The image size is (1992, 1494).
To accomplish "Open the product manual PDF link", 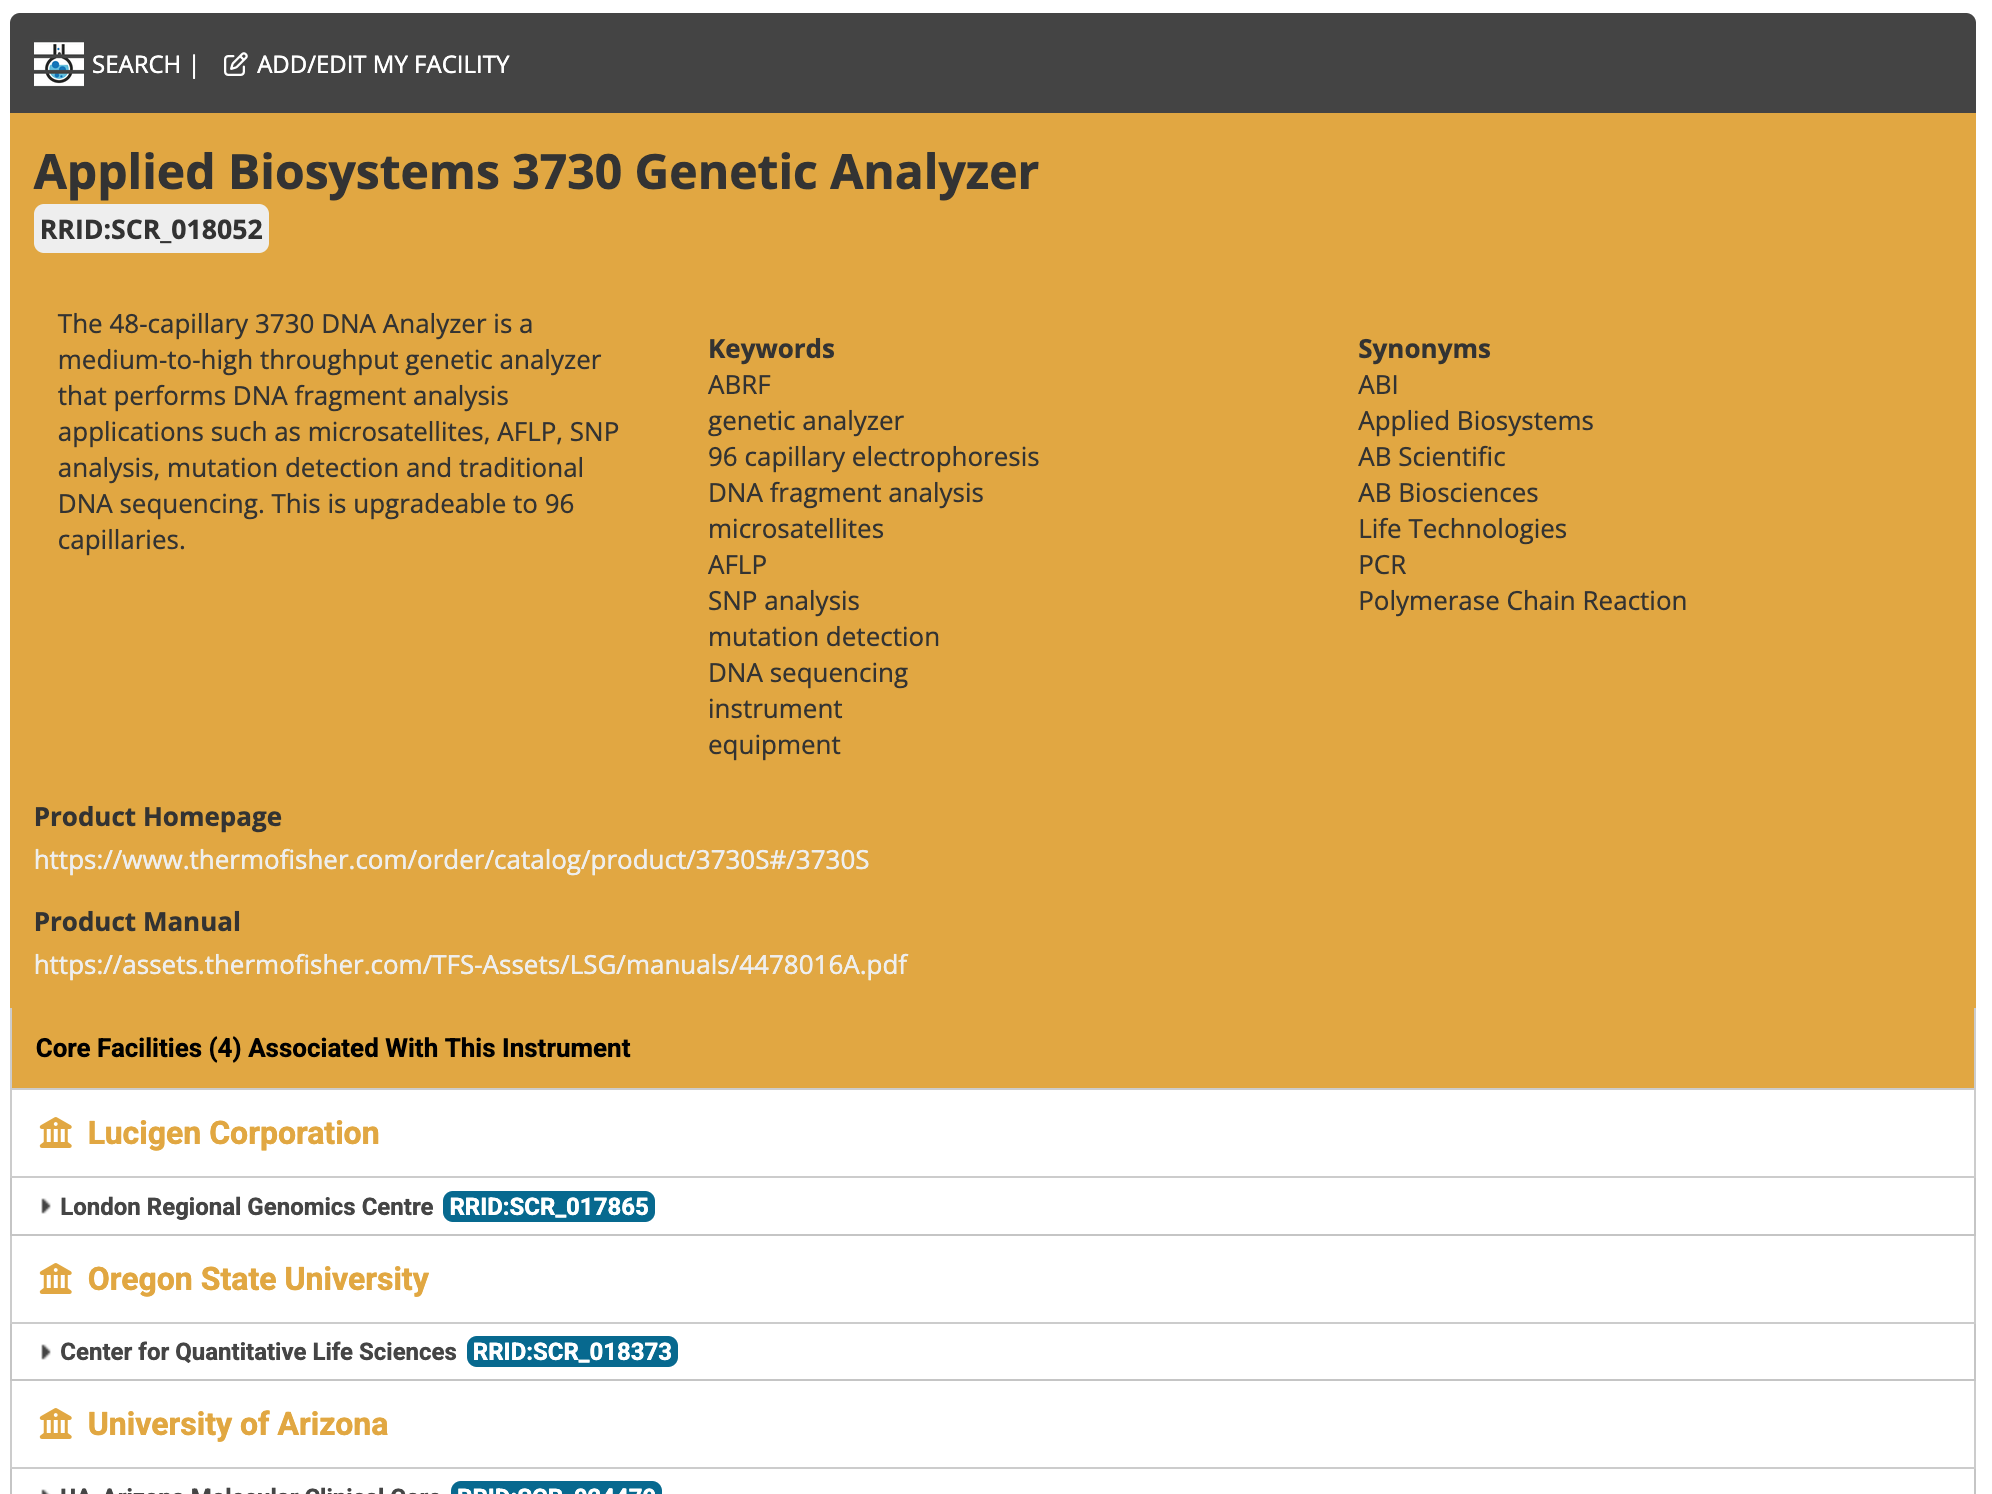I will (470, 965).
